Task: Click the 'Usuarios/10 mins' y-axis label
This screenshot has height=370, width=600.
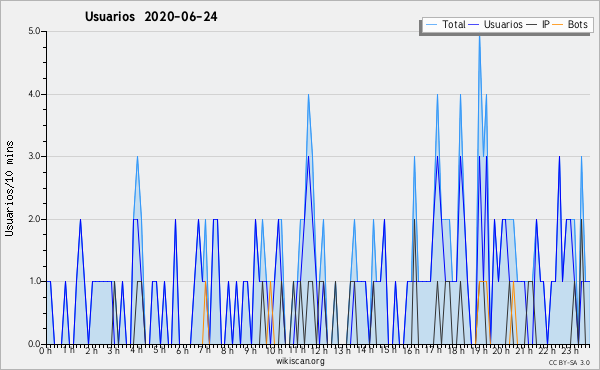Action: point(9,189)
